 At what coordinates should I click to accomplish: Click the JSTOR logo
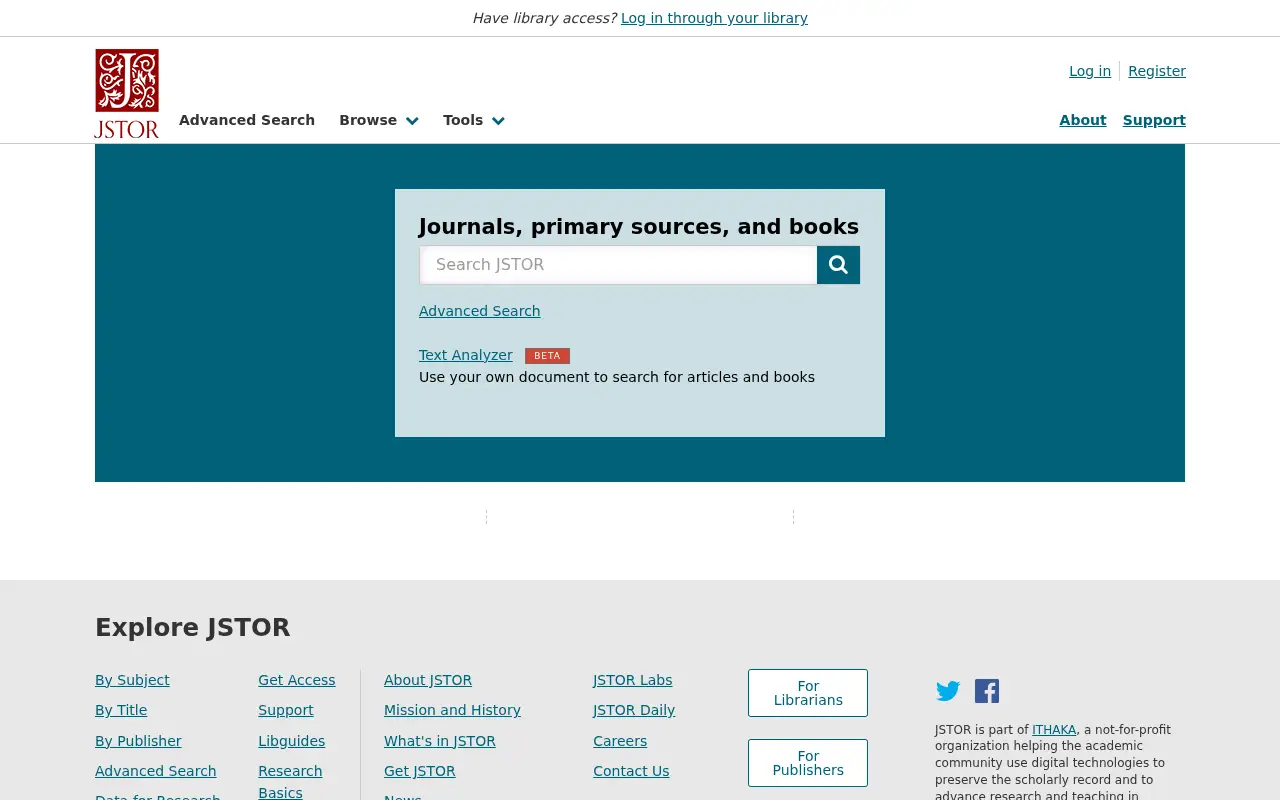(127, 93)
